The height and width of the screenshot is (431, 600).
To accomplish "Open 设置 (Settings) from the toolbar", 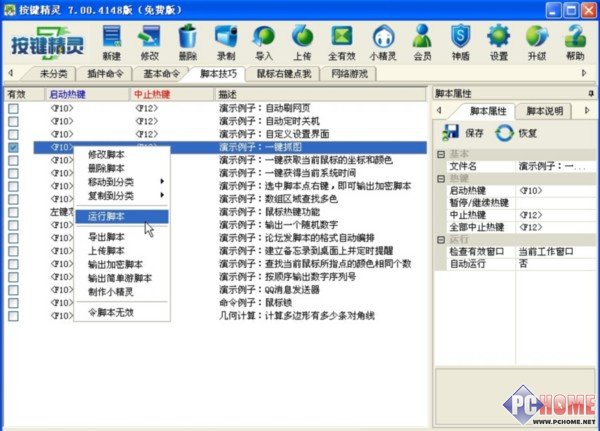I will [499, 41].
